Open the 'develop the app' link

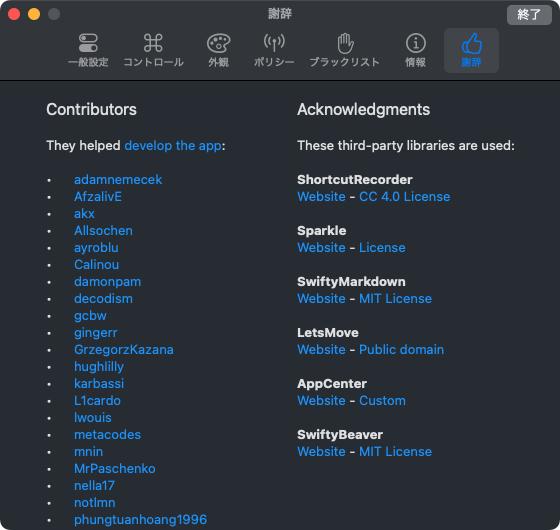(x=173, y=145)
